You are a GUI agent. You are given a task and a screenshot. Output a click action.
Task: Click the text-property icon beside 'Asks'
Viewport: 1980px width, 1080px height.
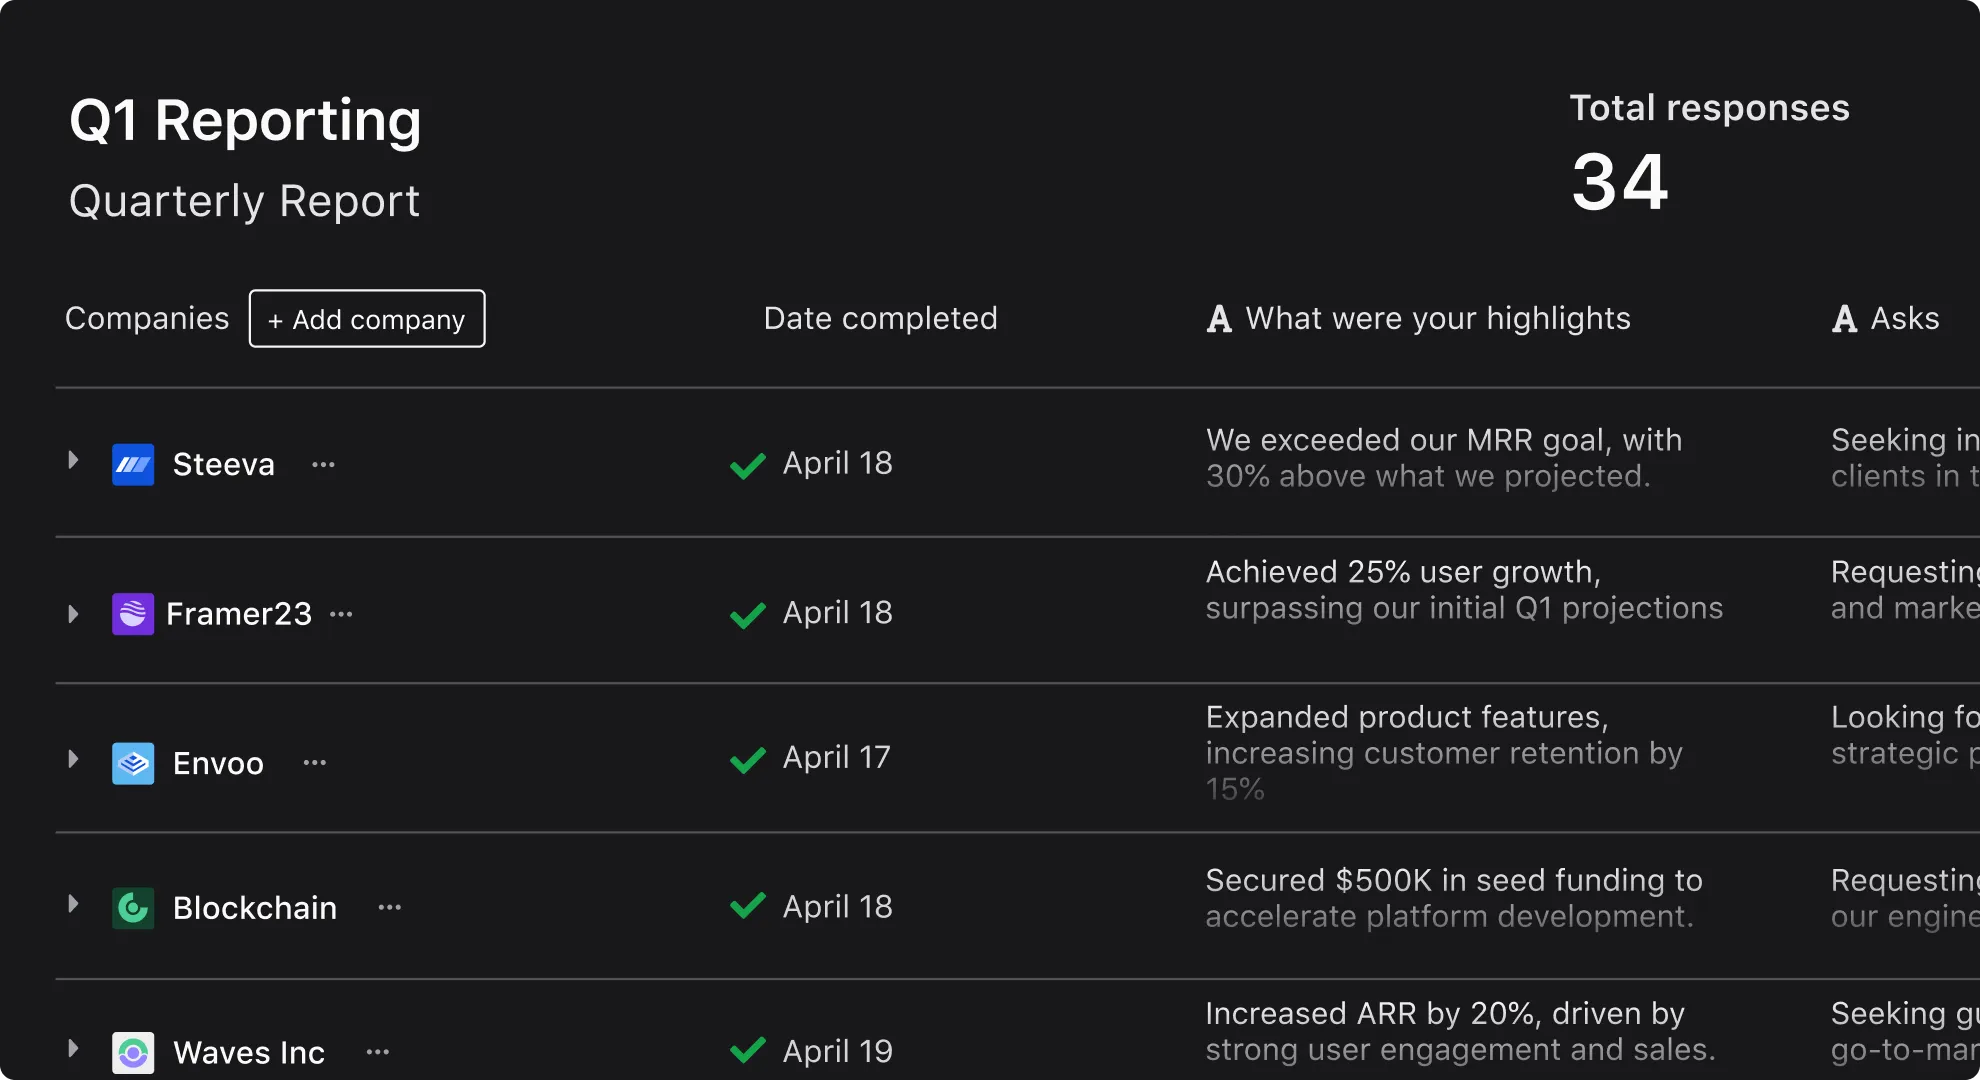1845,318
